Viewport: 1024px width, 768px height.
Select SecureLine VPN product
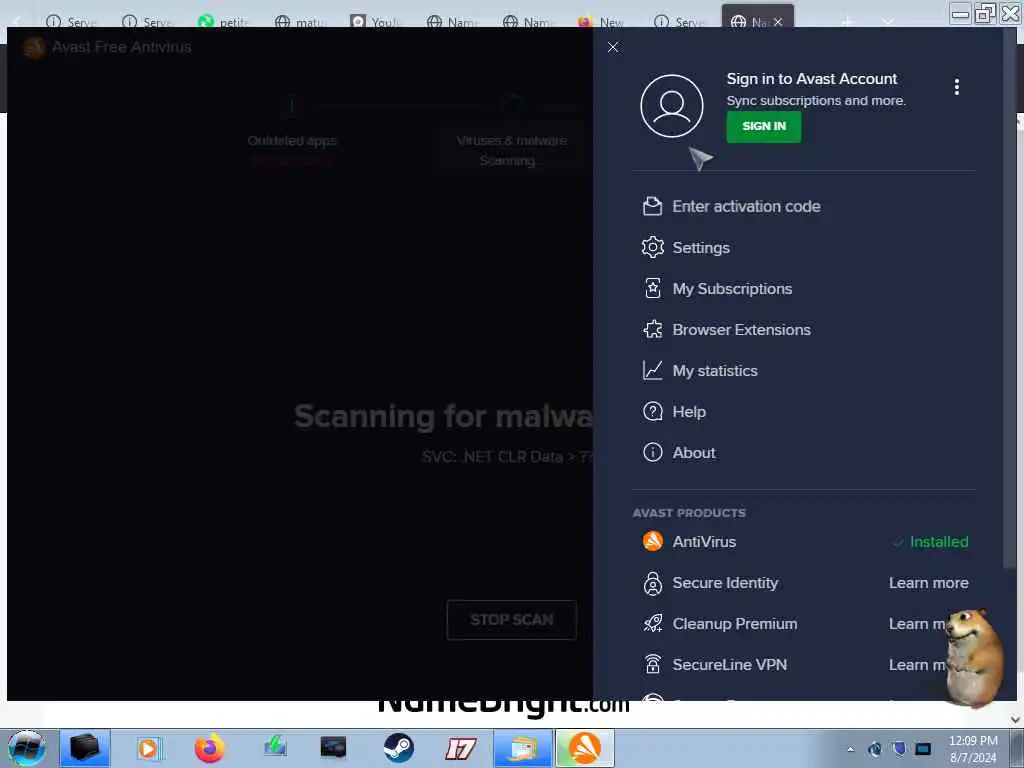point(729,665)
